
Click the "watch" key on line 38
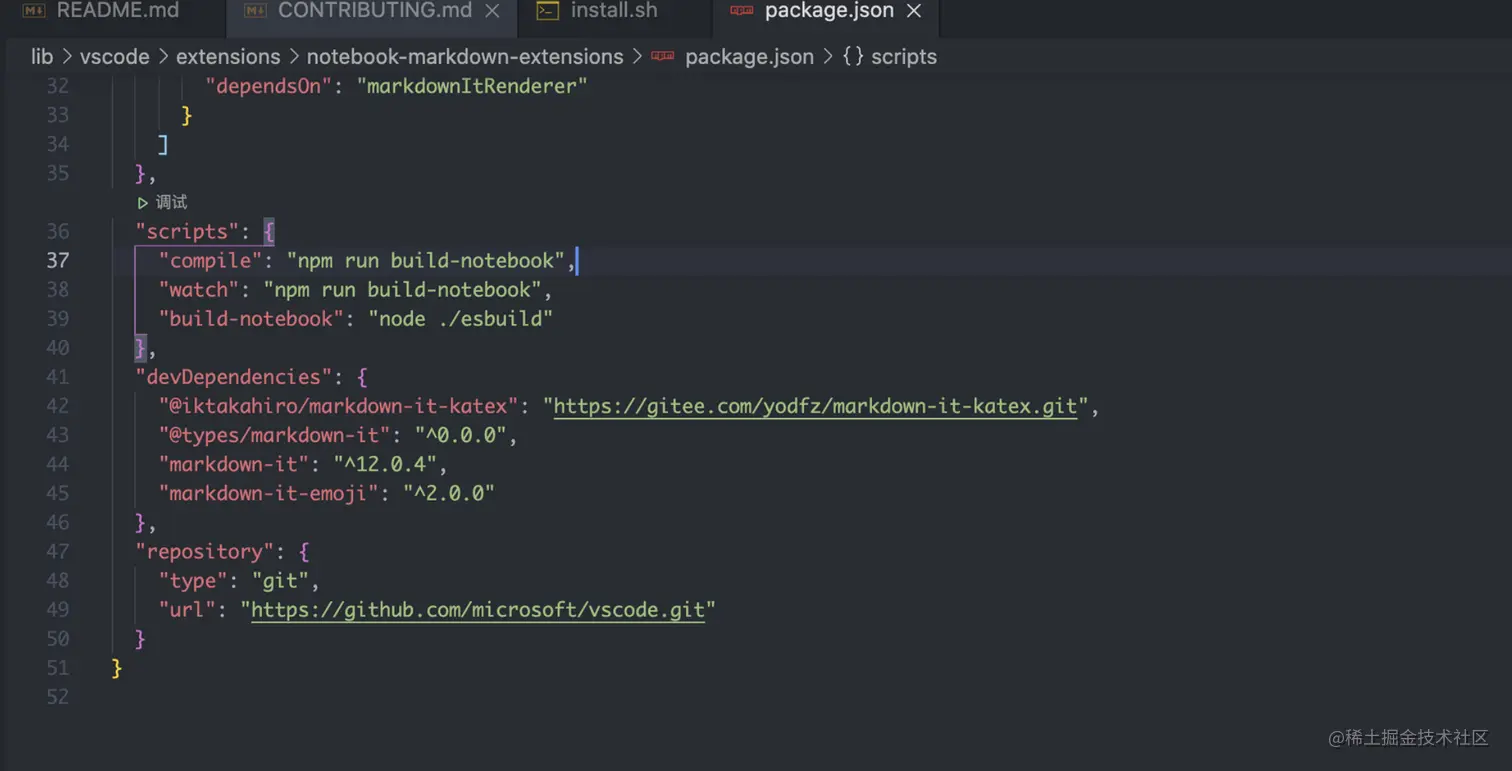pos(198,290)
